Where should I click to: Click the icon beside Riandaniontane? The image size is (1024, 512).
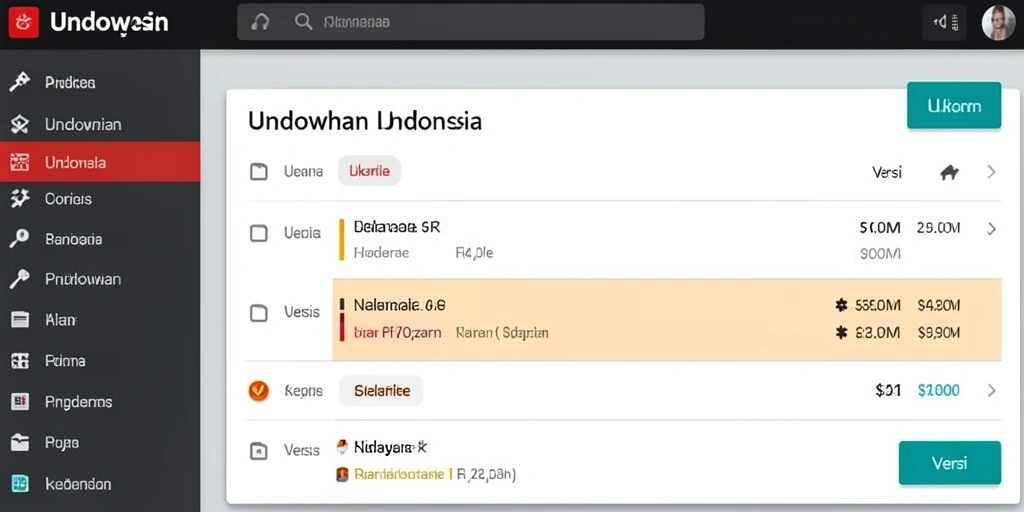click(x=342, y=474)
